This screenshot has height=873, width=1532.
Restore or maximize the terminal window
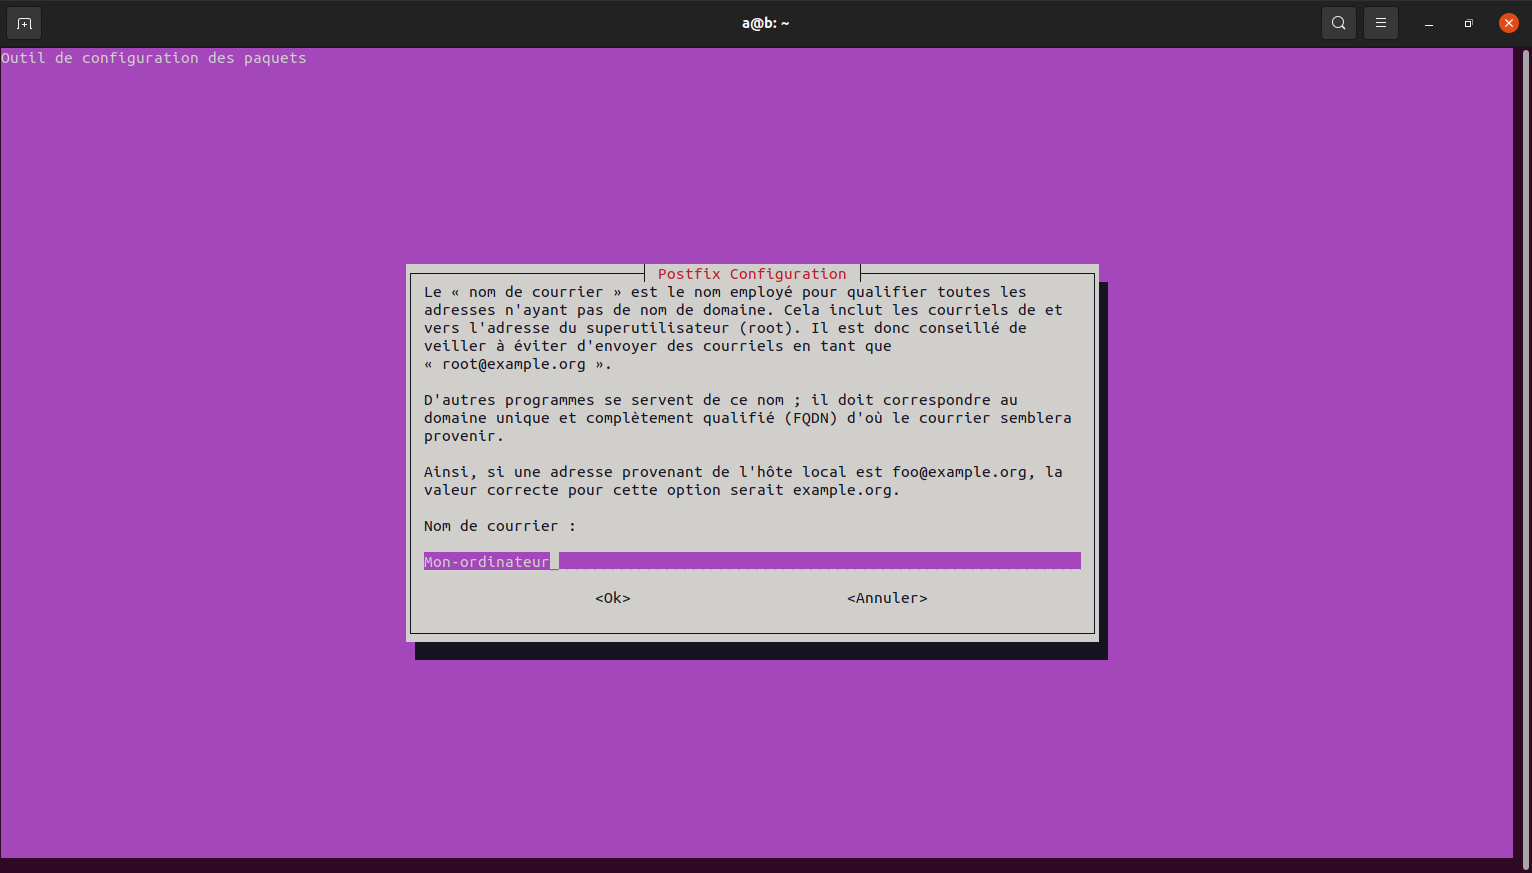(1468, 23)
